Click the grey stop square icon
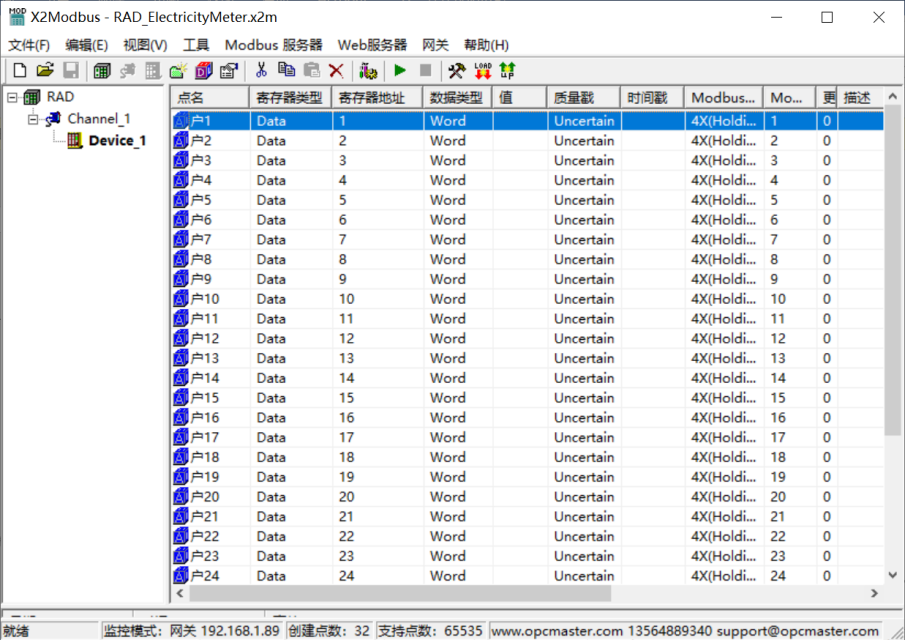905x641 pixels. click(425, 70)
